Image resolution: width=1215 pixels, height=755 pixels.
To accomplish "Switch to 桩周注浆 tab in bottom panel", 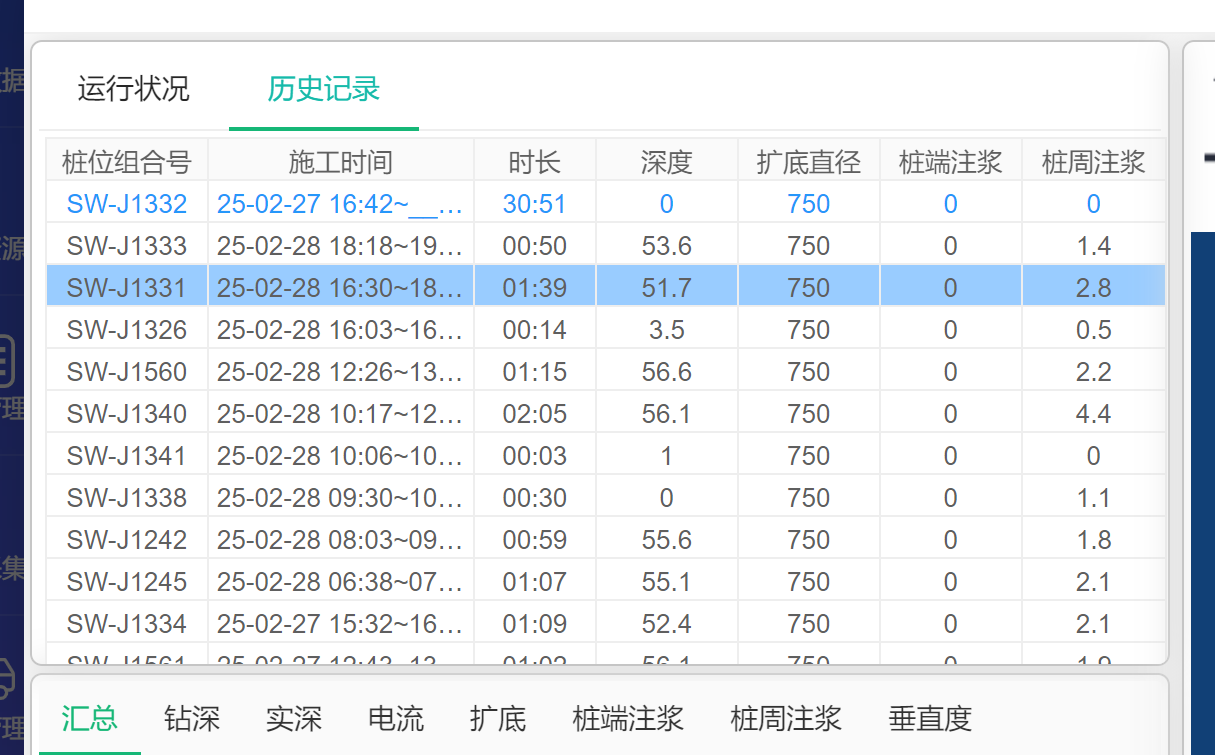I will tap(786, 718).
